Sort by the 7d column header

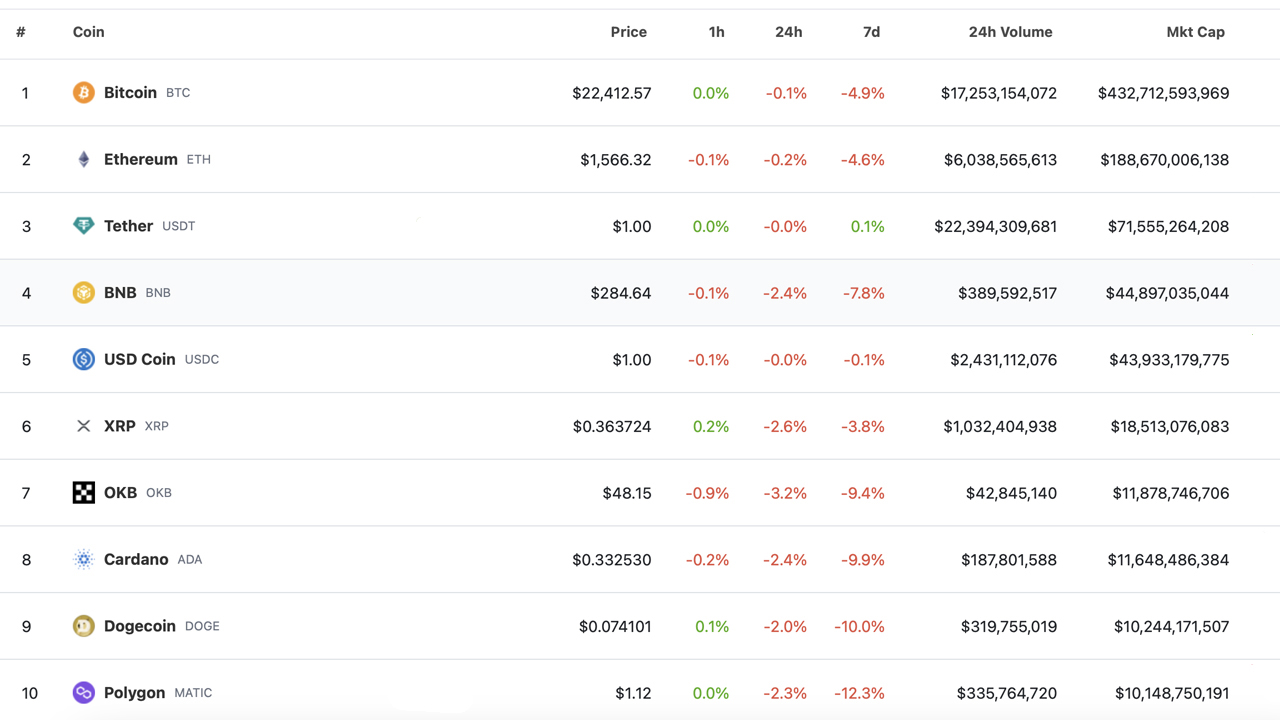coord(872,32)
